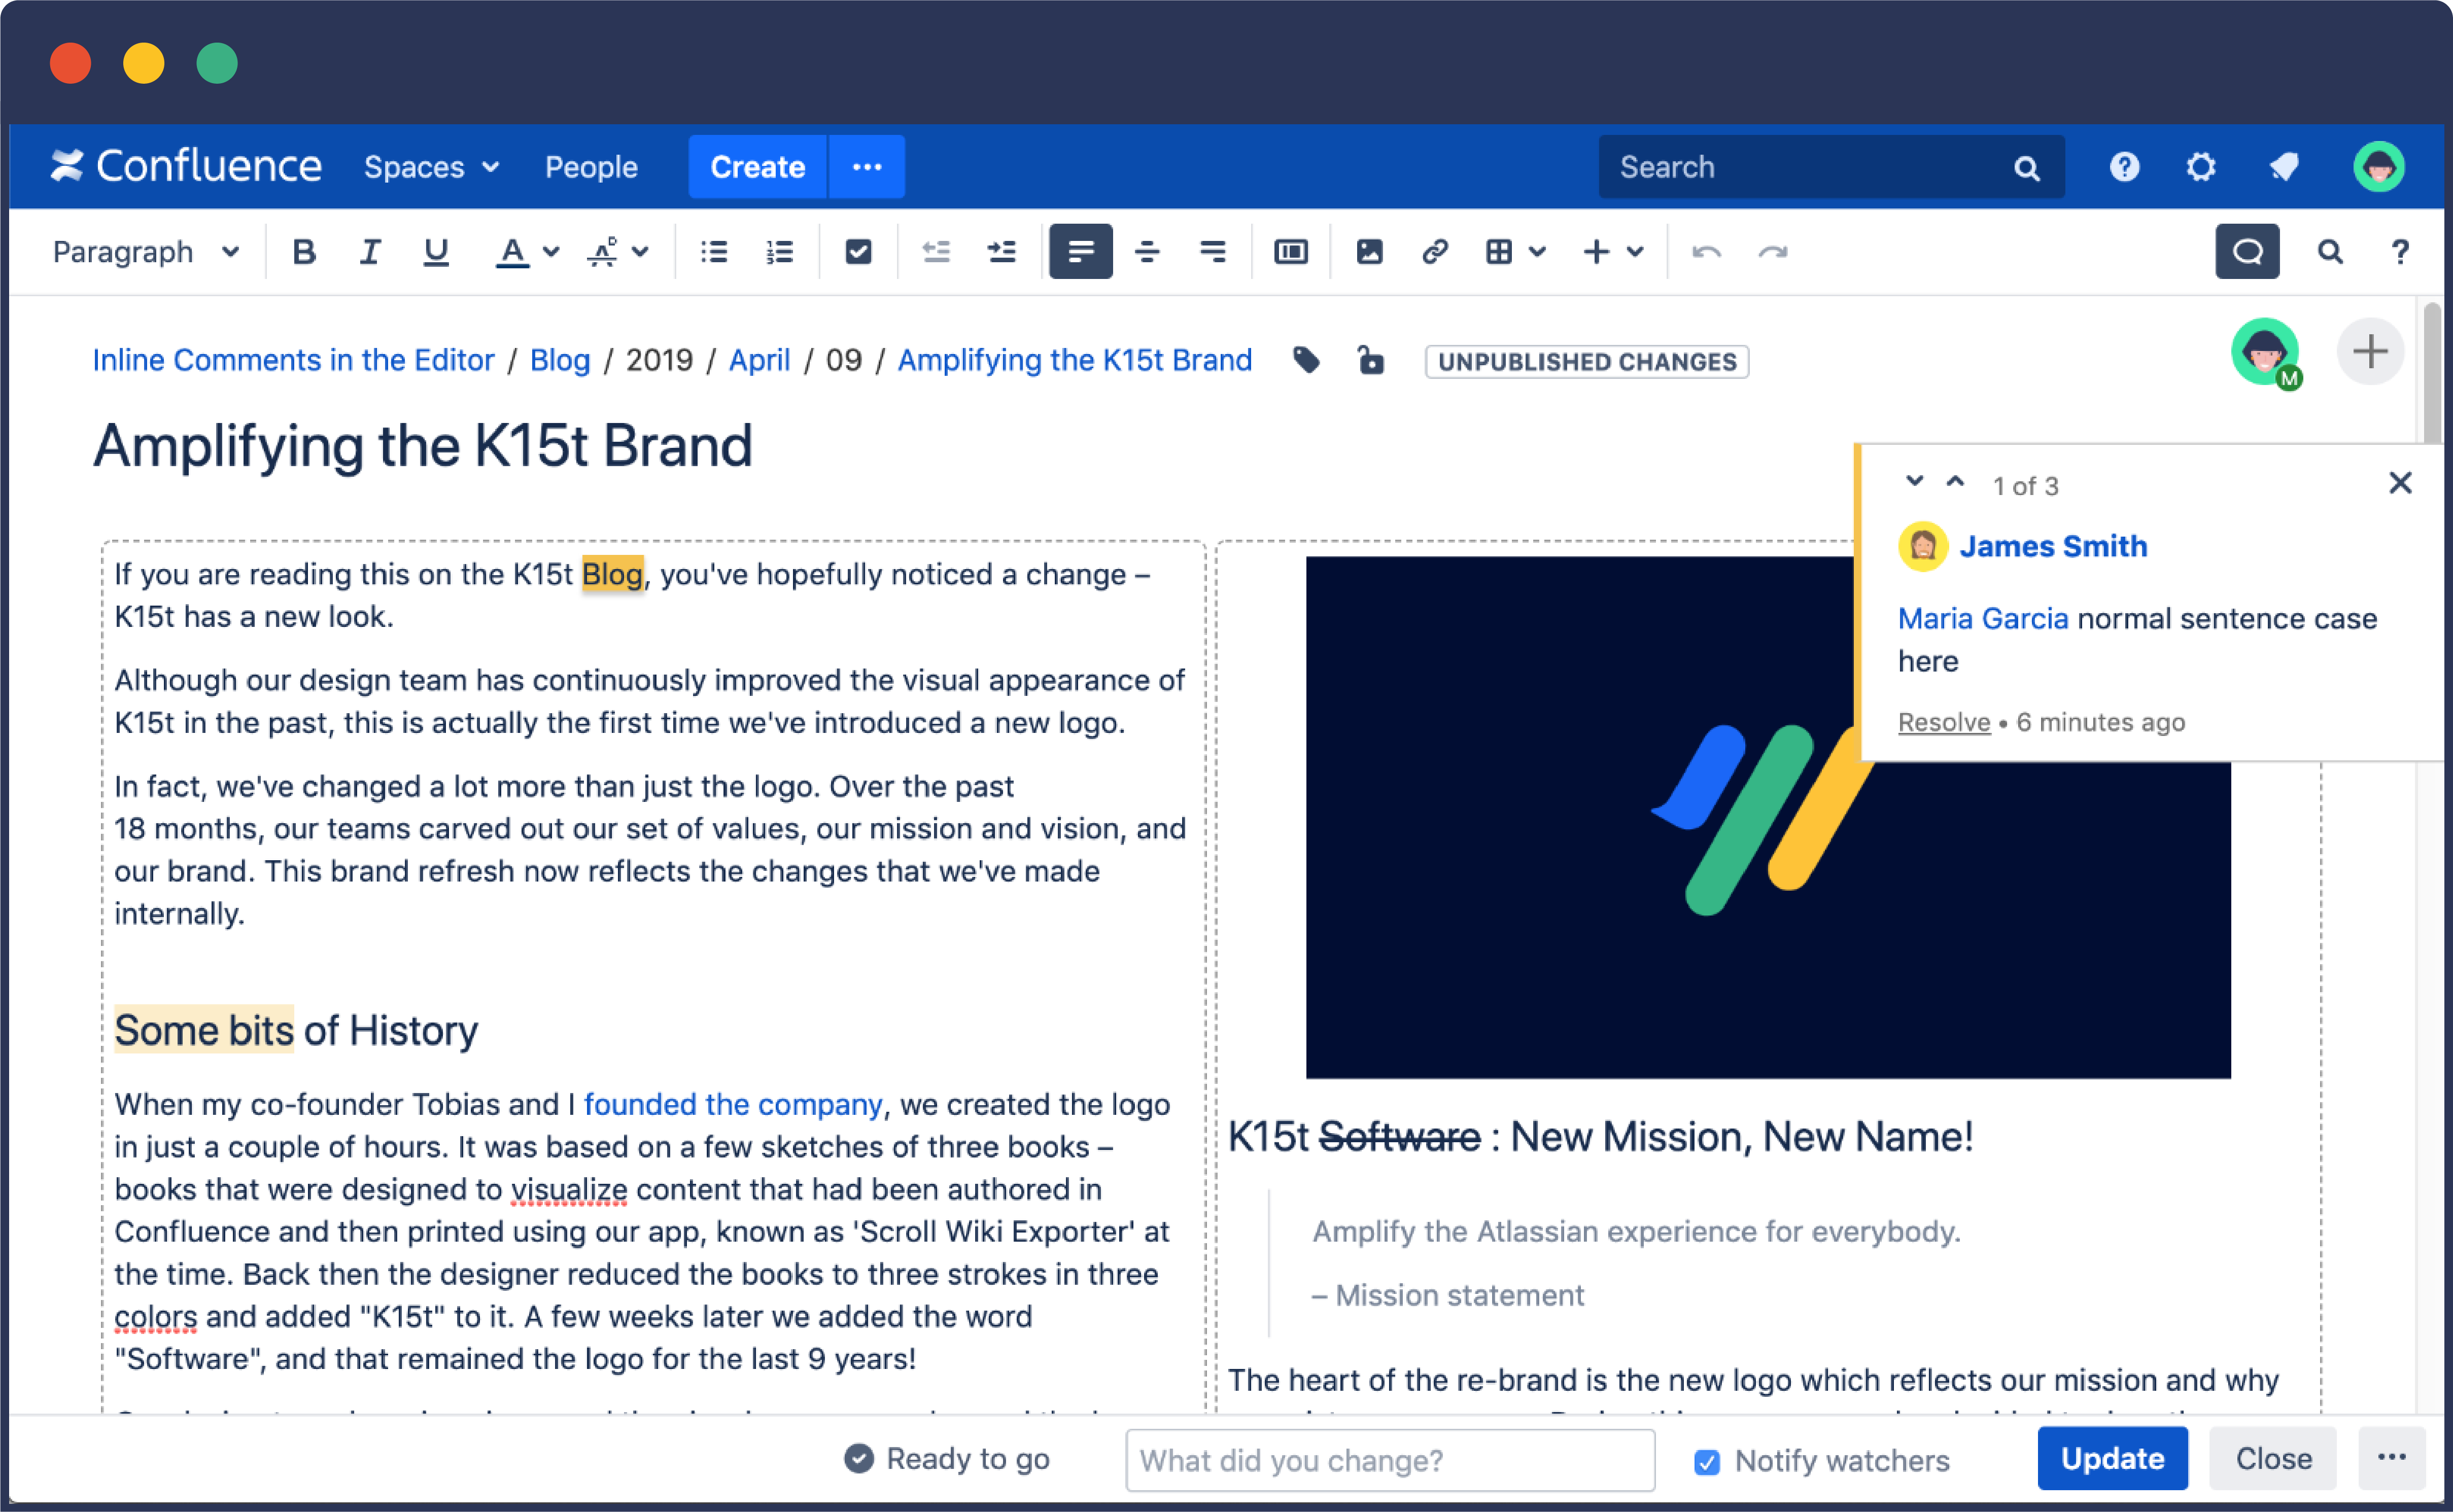This screenshot has width=2453, height=1512.
Task: Center align the text
Action: (x=1147, y=252)
